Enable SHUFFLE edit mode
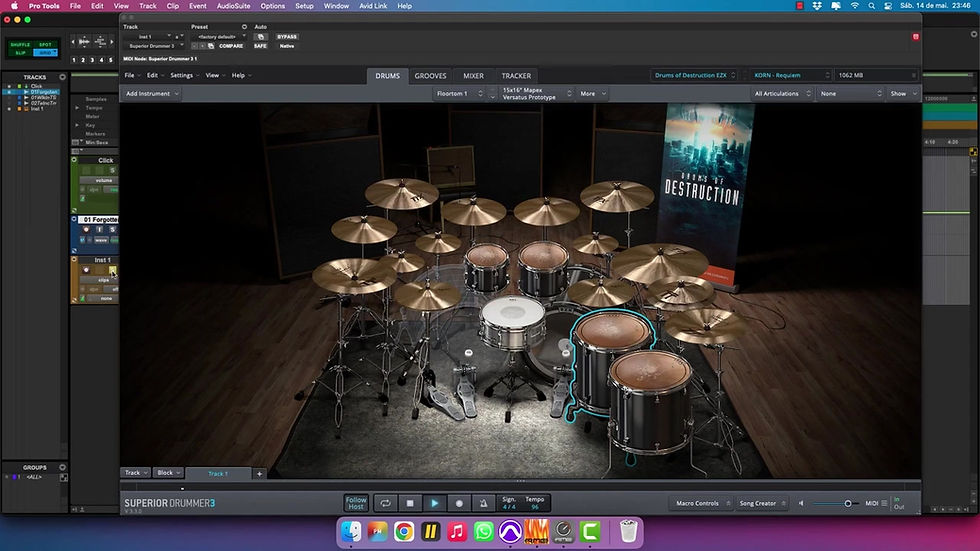Image resolution: width=980 pixels, height=551 pixels. click(20, 45)
